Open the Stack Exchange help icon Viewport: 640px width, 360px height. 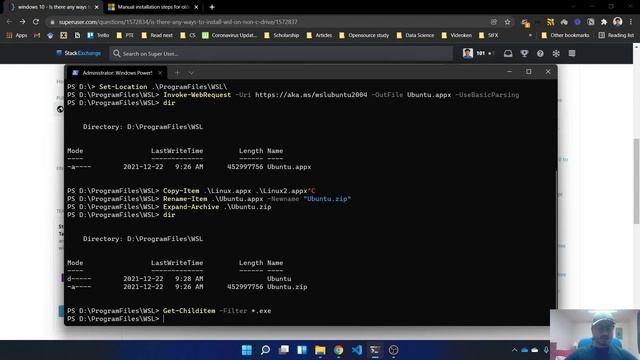pyautogui.click(x=540, y=53)
